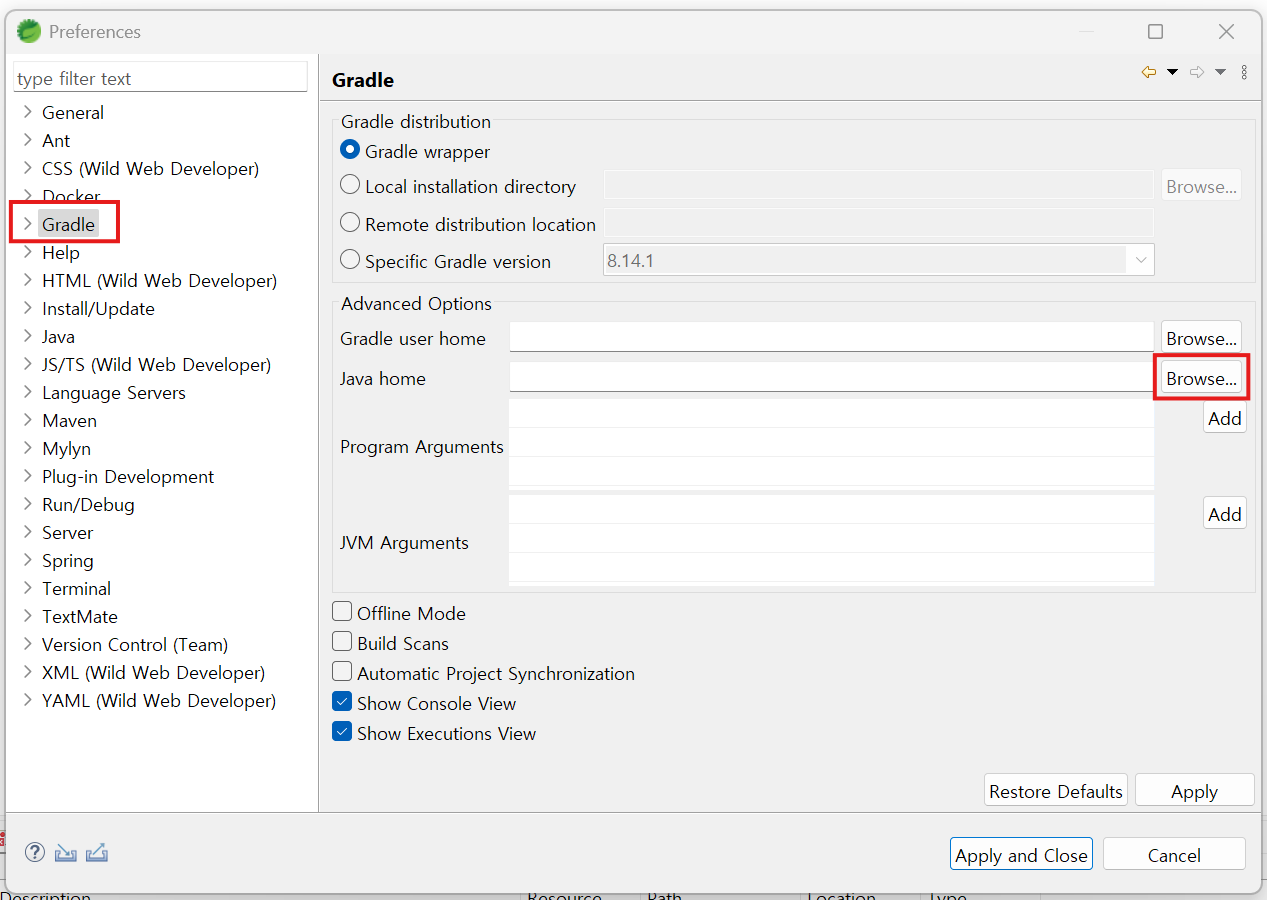1267x900 pixels.
Task: Select CSS (Wild Web Developer) entry
Action: (150, 169)
